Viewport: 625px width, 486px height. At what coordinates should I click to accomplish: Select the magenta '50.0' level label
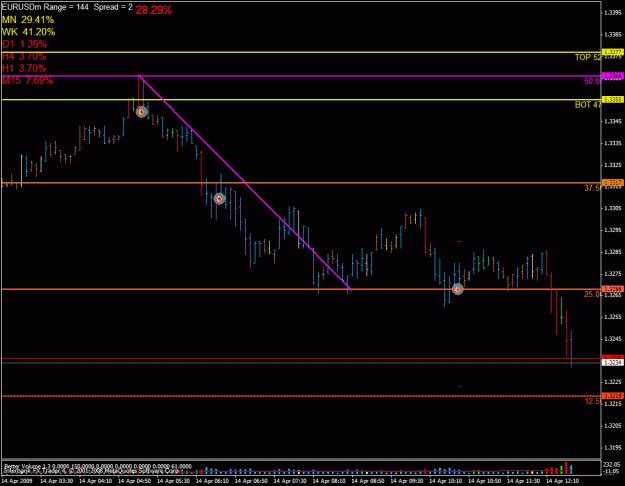pyautogui.click(x=592, y=81)
